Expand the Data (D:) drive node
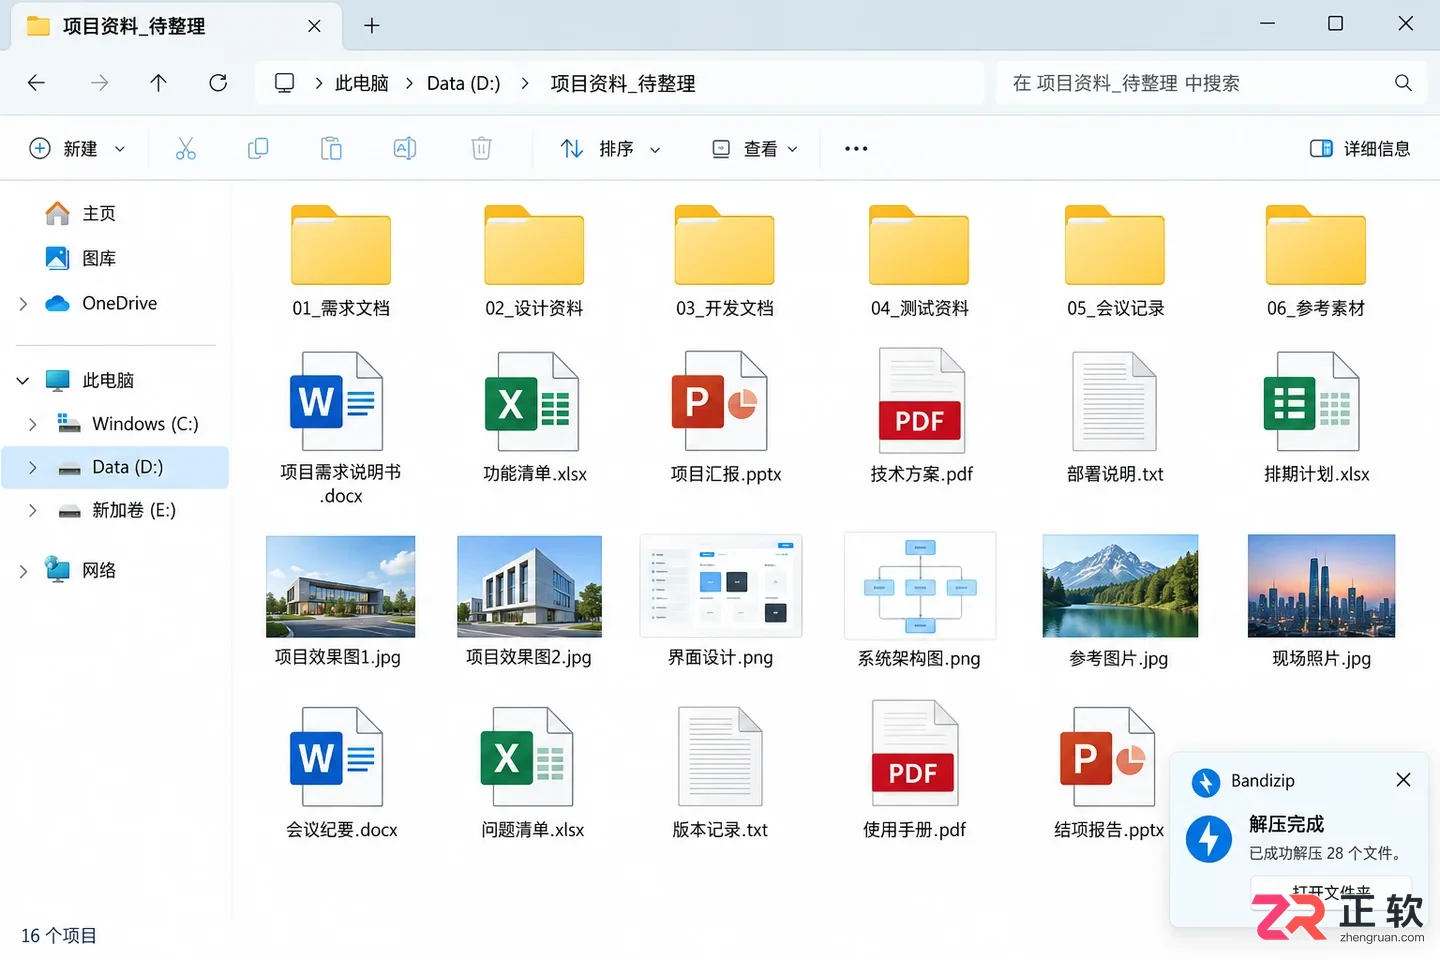The height and width of the screenshot is (960, 1440). (33, 467)
